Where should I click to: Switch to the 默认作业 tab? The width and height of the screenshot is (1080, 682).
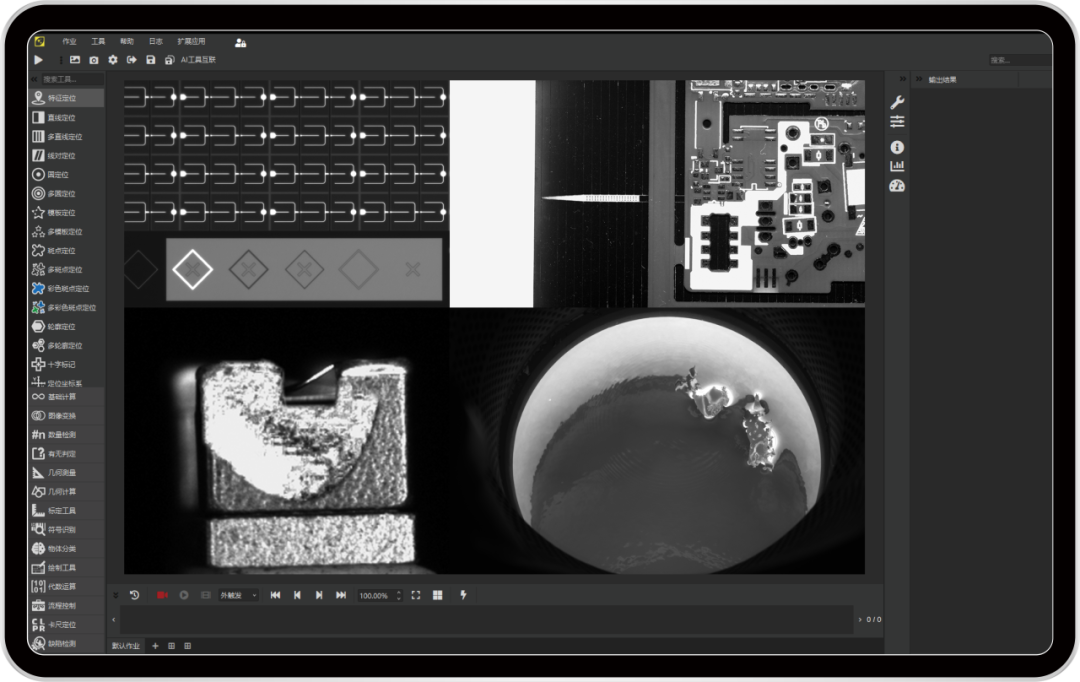point(126,646)
